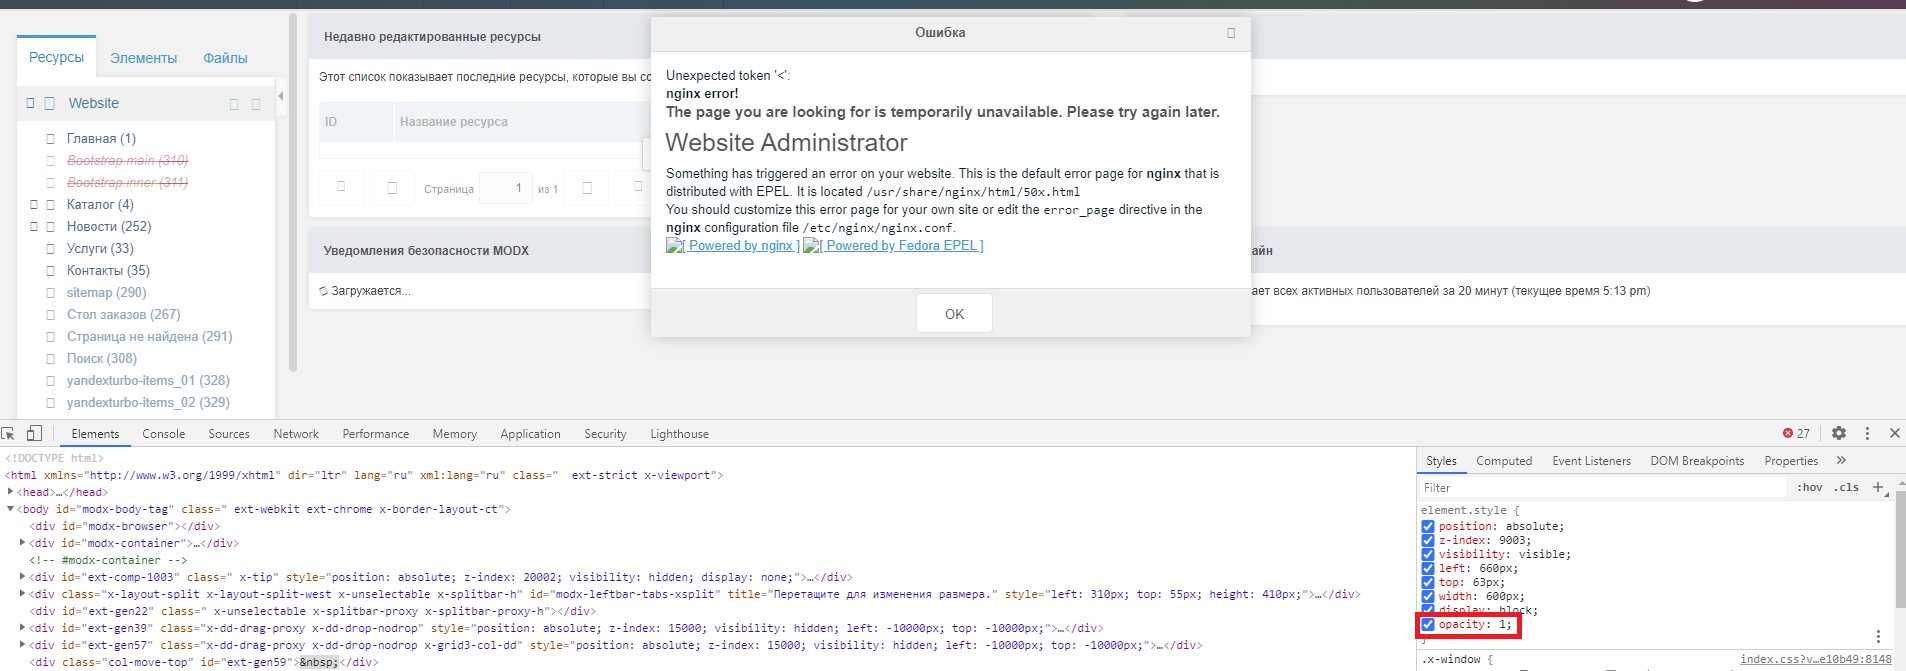Go to next page in resources grid pager

pos(587,187)
